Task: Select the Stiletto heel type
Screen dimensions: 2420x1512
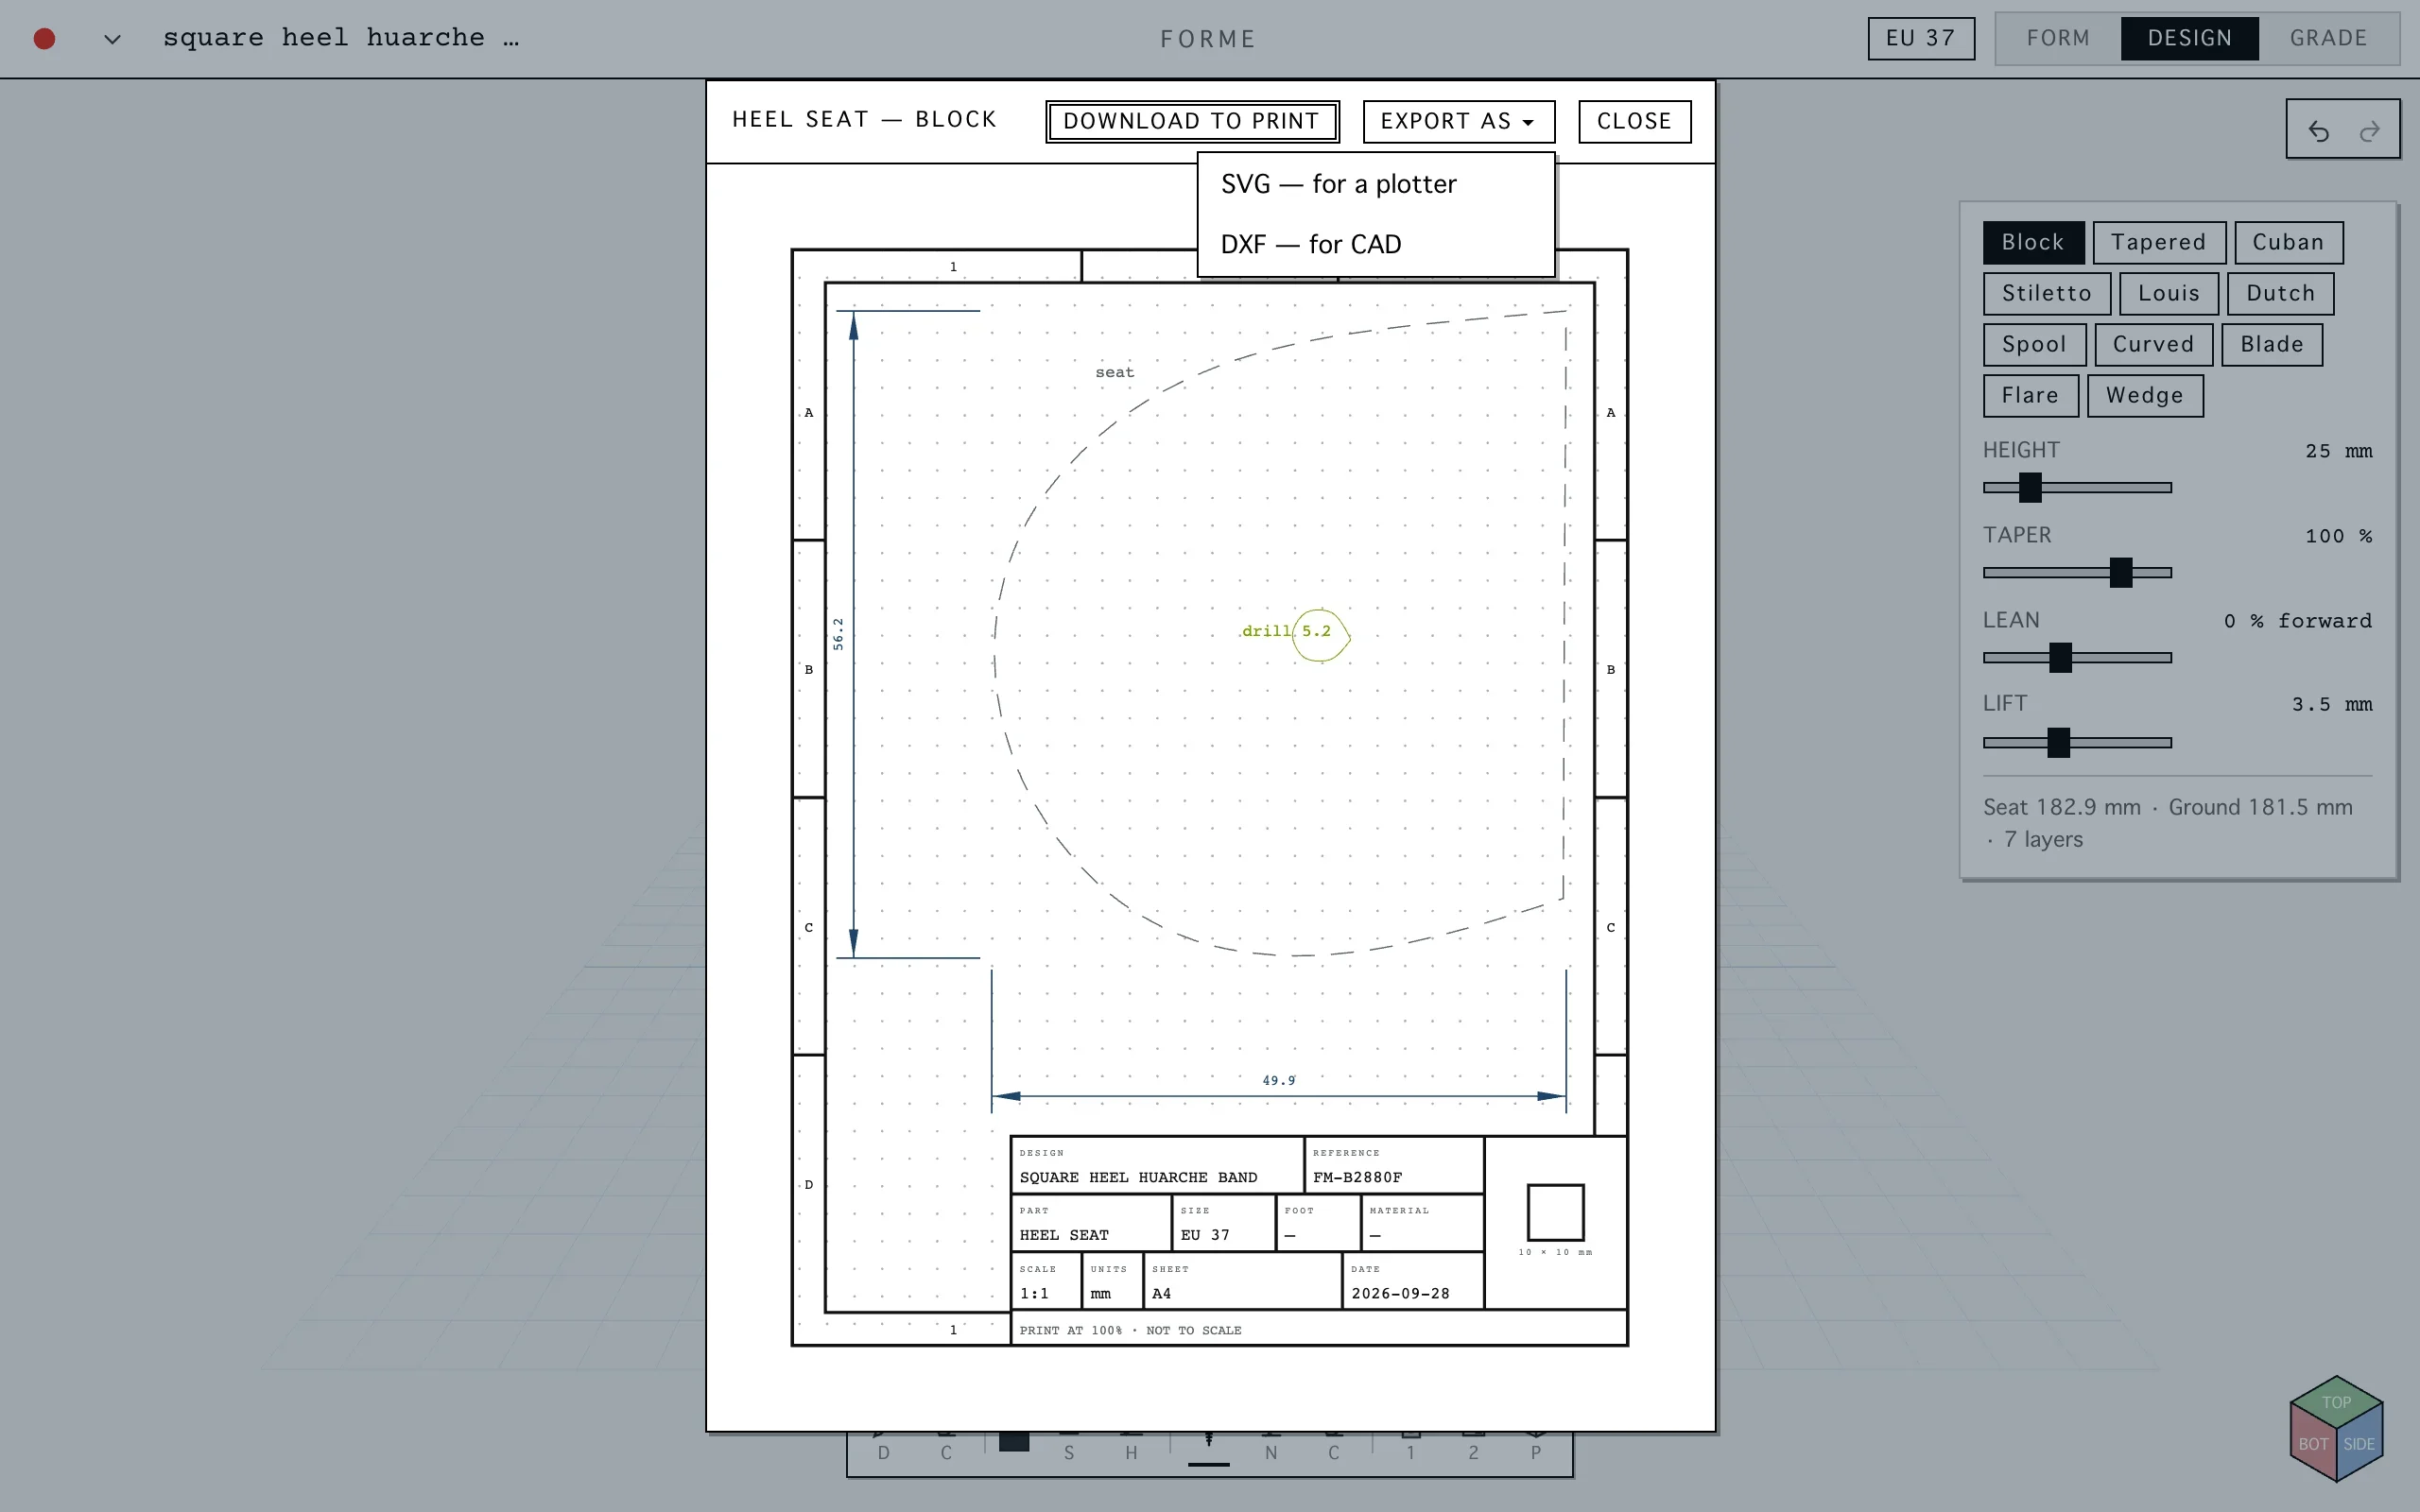Action: pos(2046,293)
